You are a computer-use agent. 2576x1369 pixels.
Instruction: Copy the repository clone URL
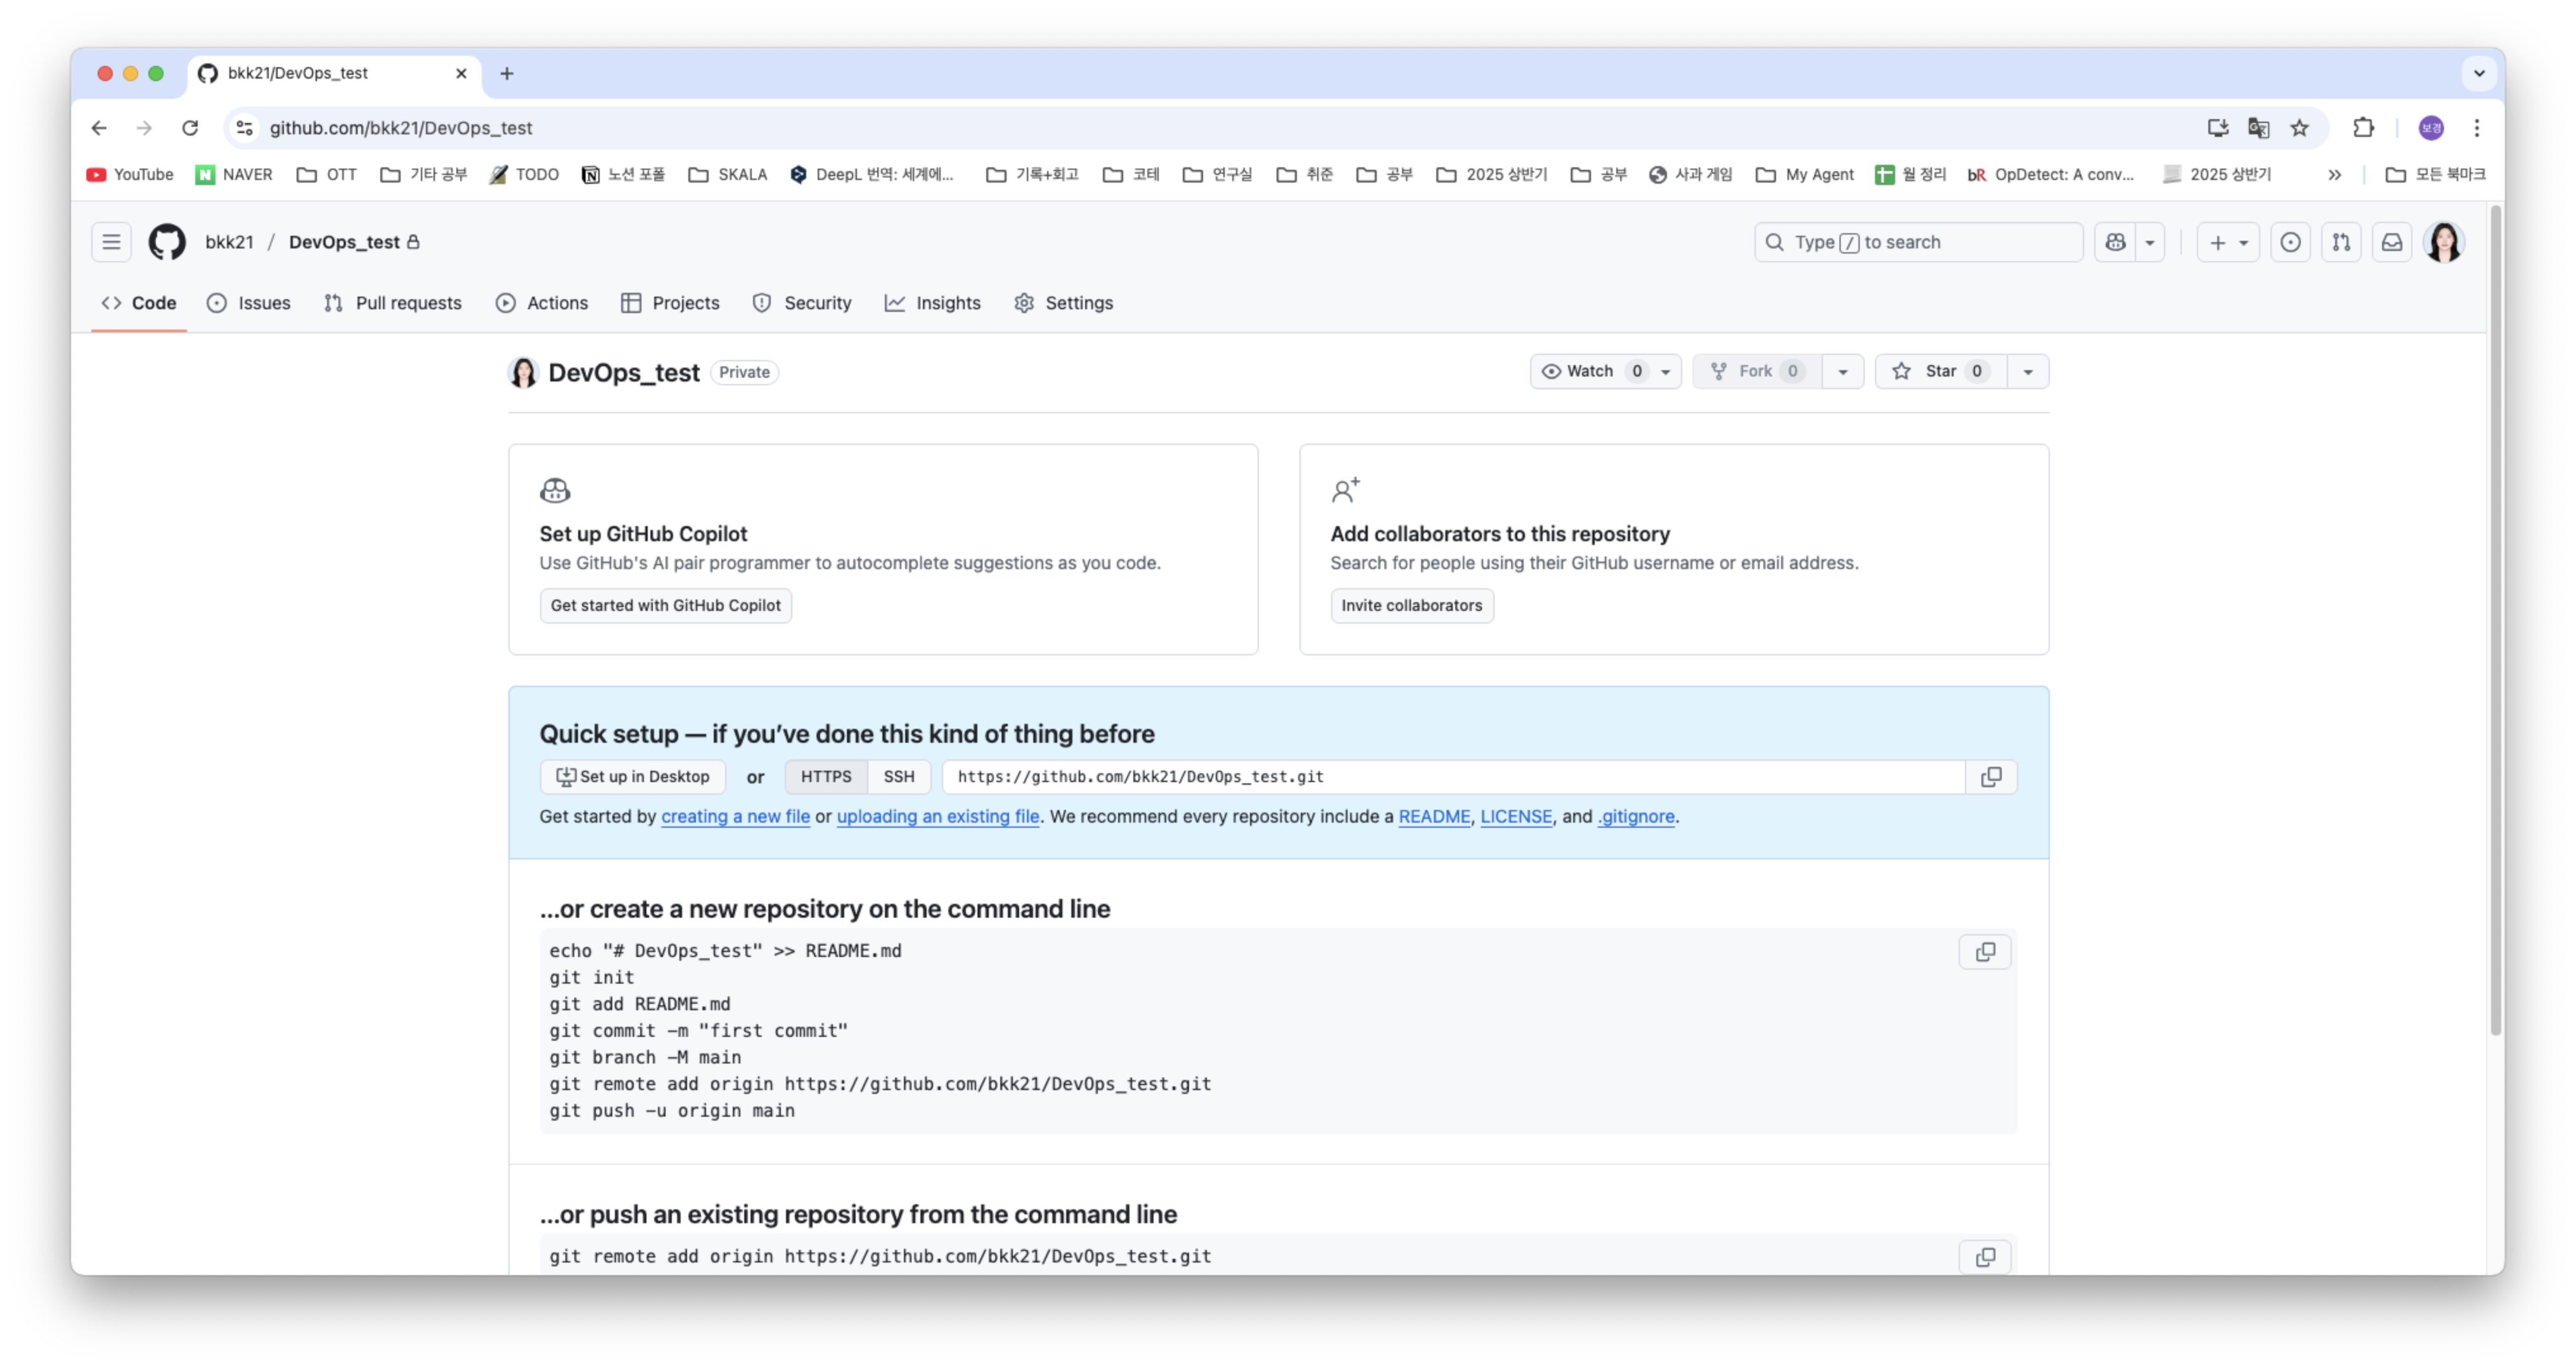(1991, 777)
